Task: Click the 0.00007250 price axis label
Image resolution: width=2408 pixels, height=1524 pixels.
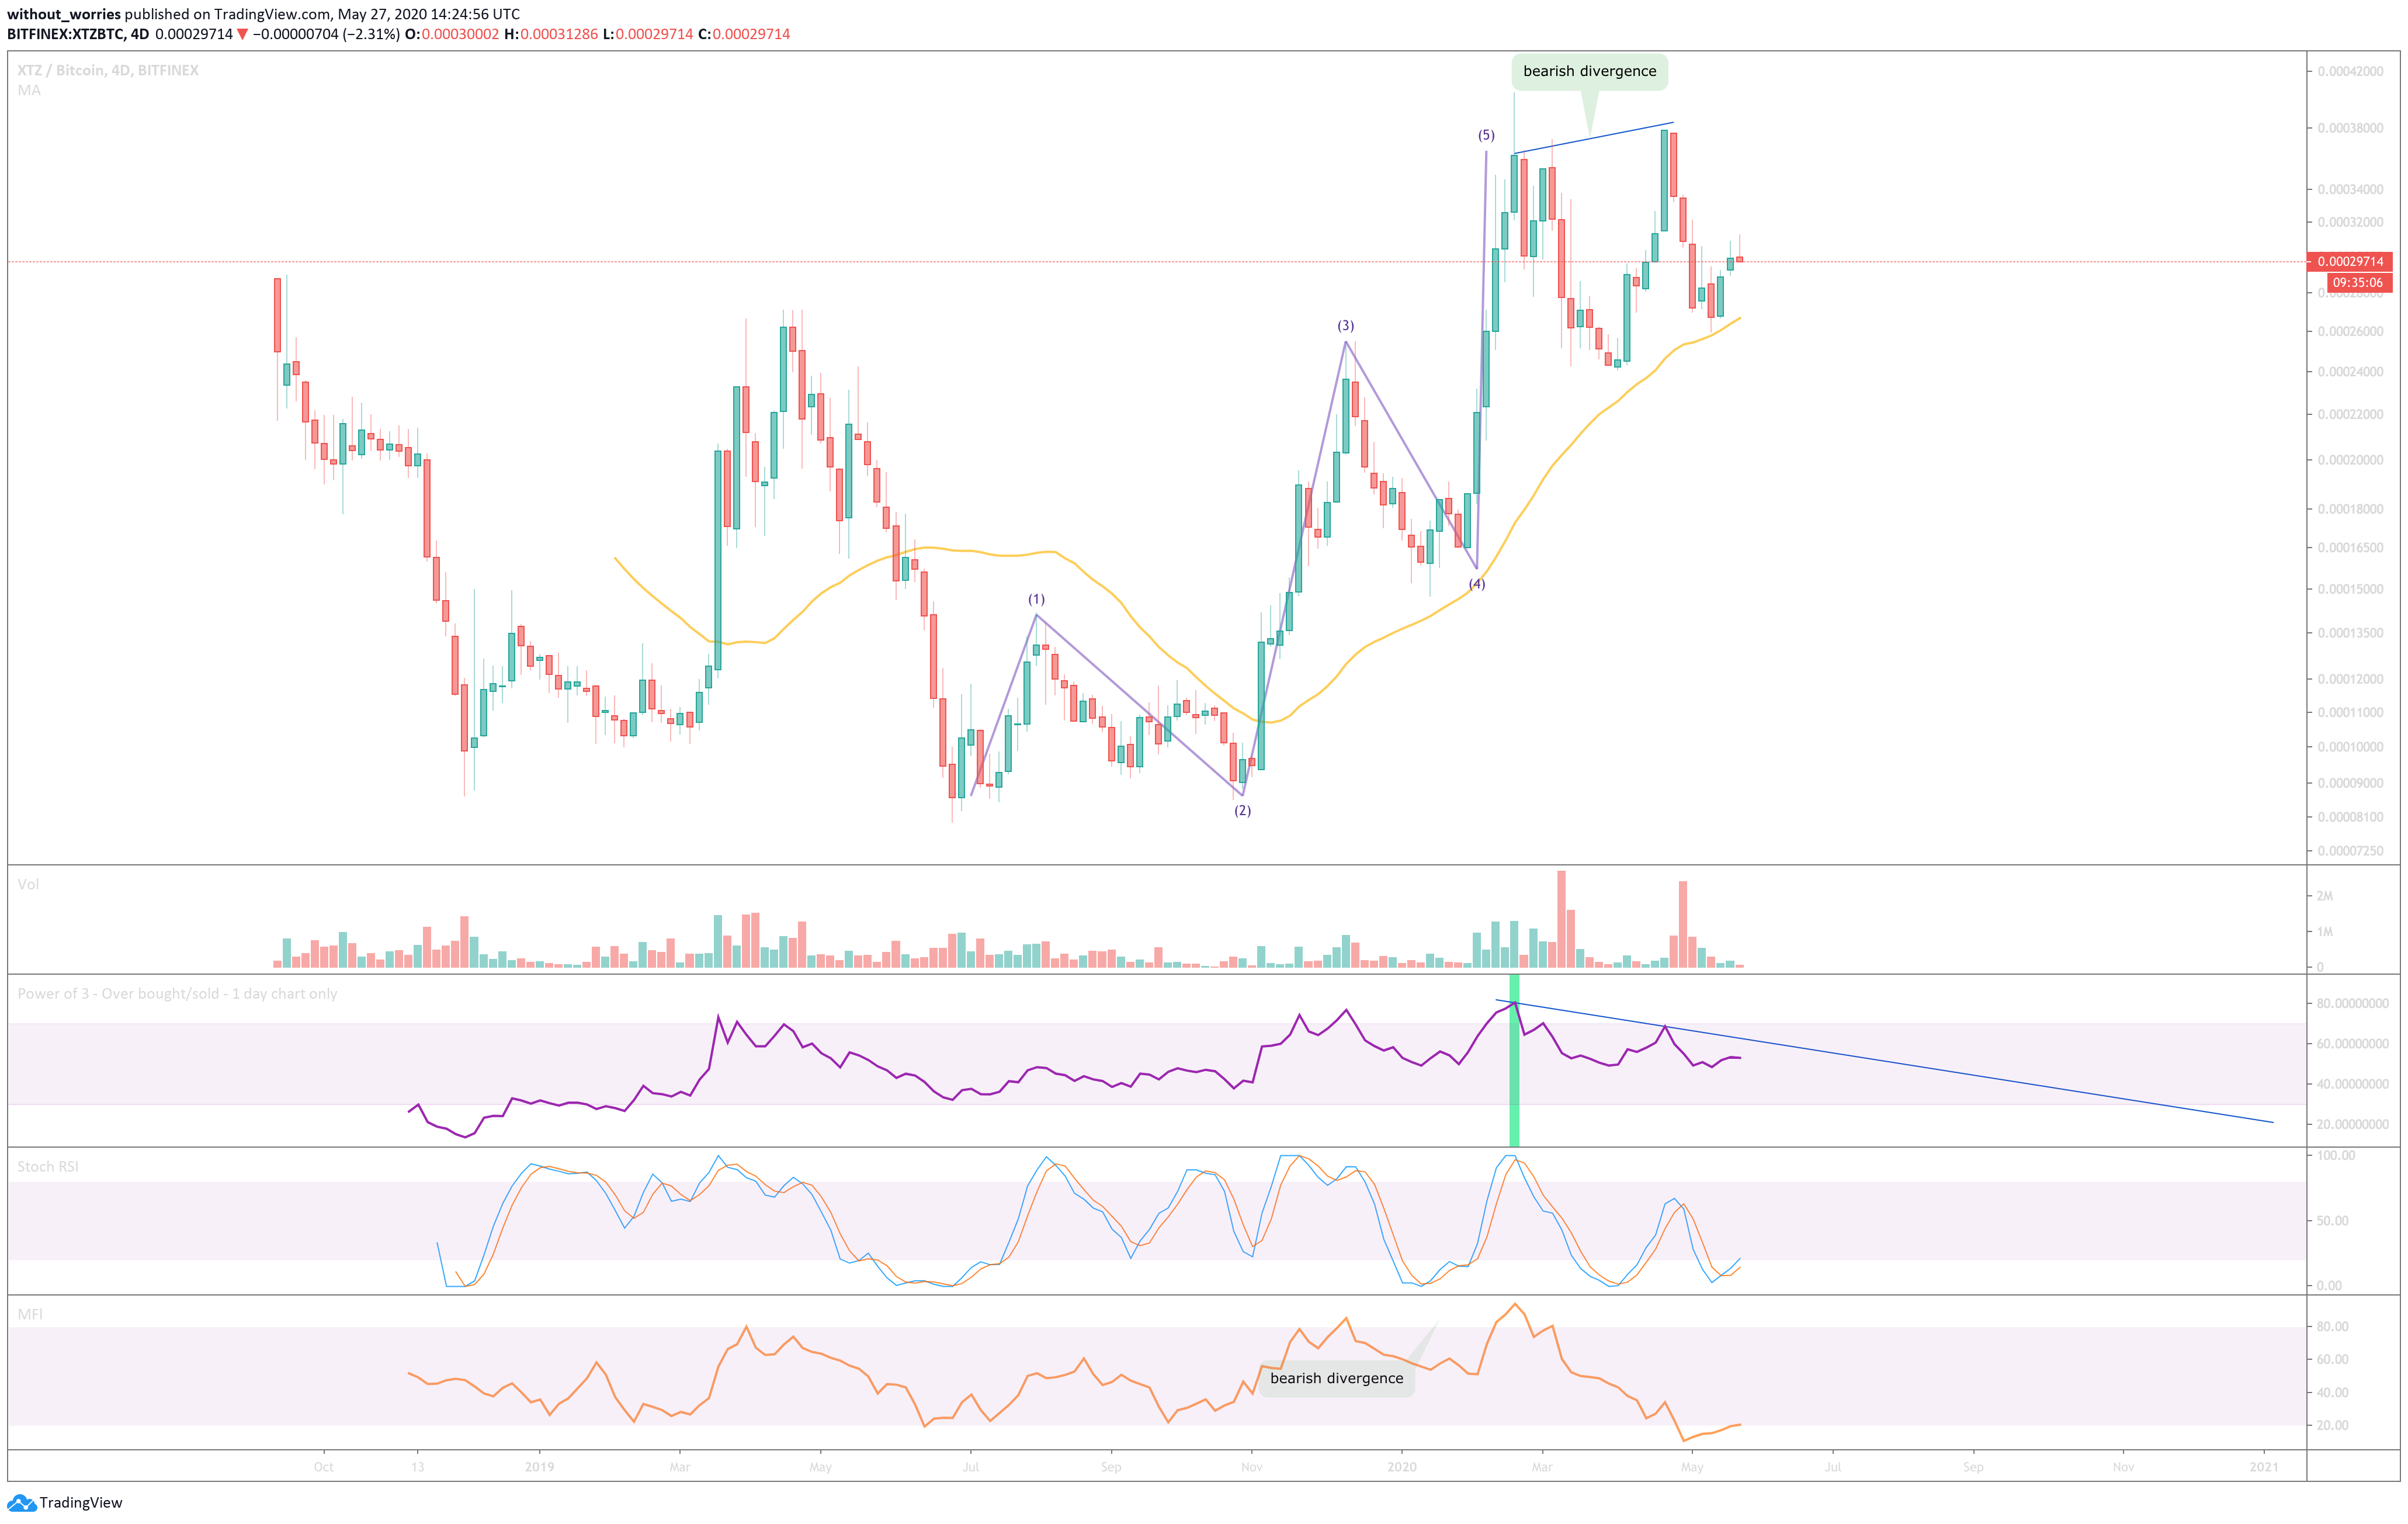Action: tap(2350, 851)
